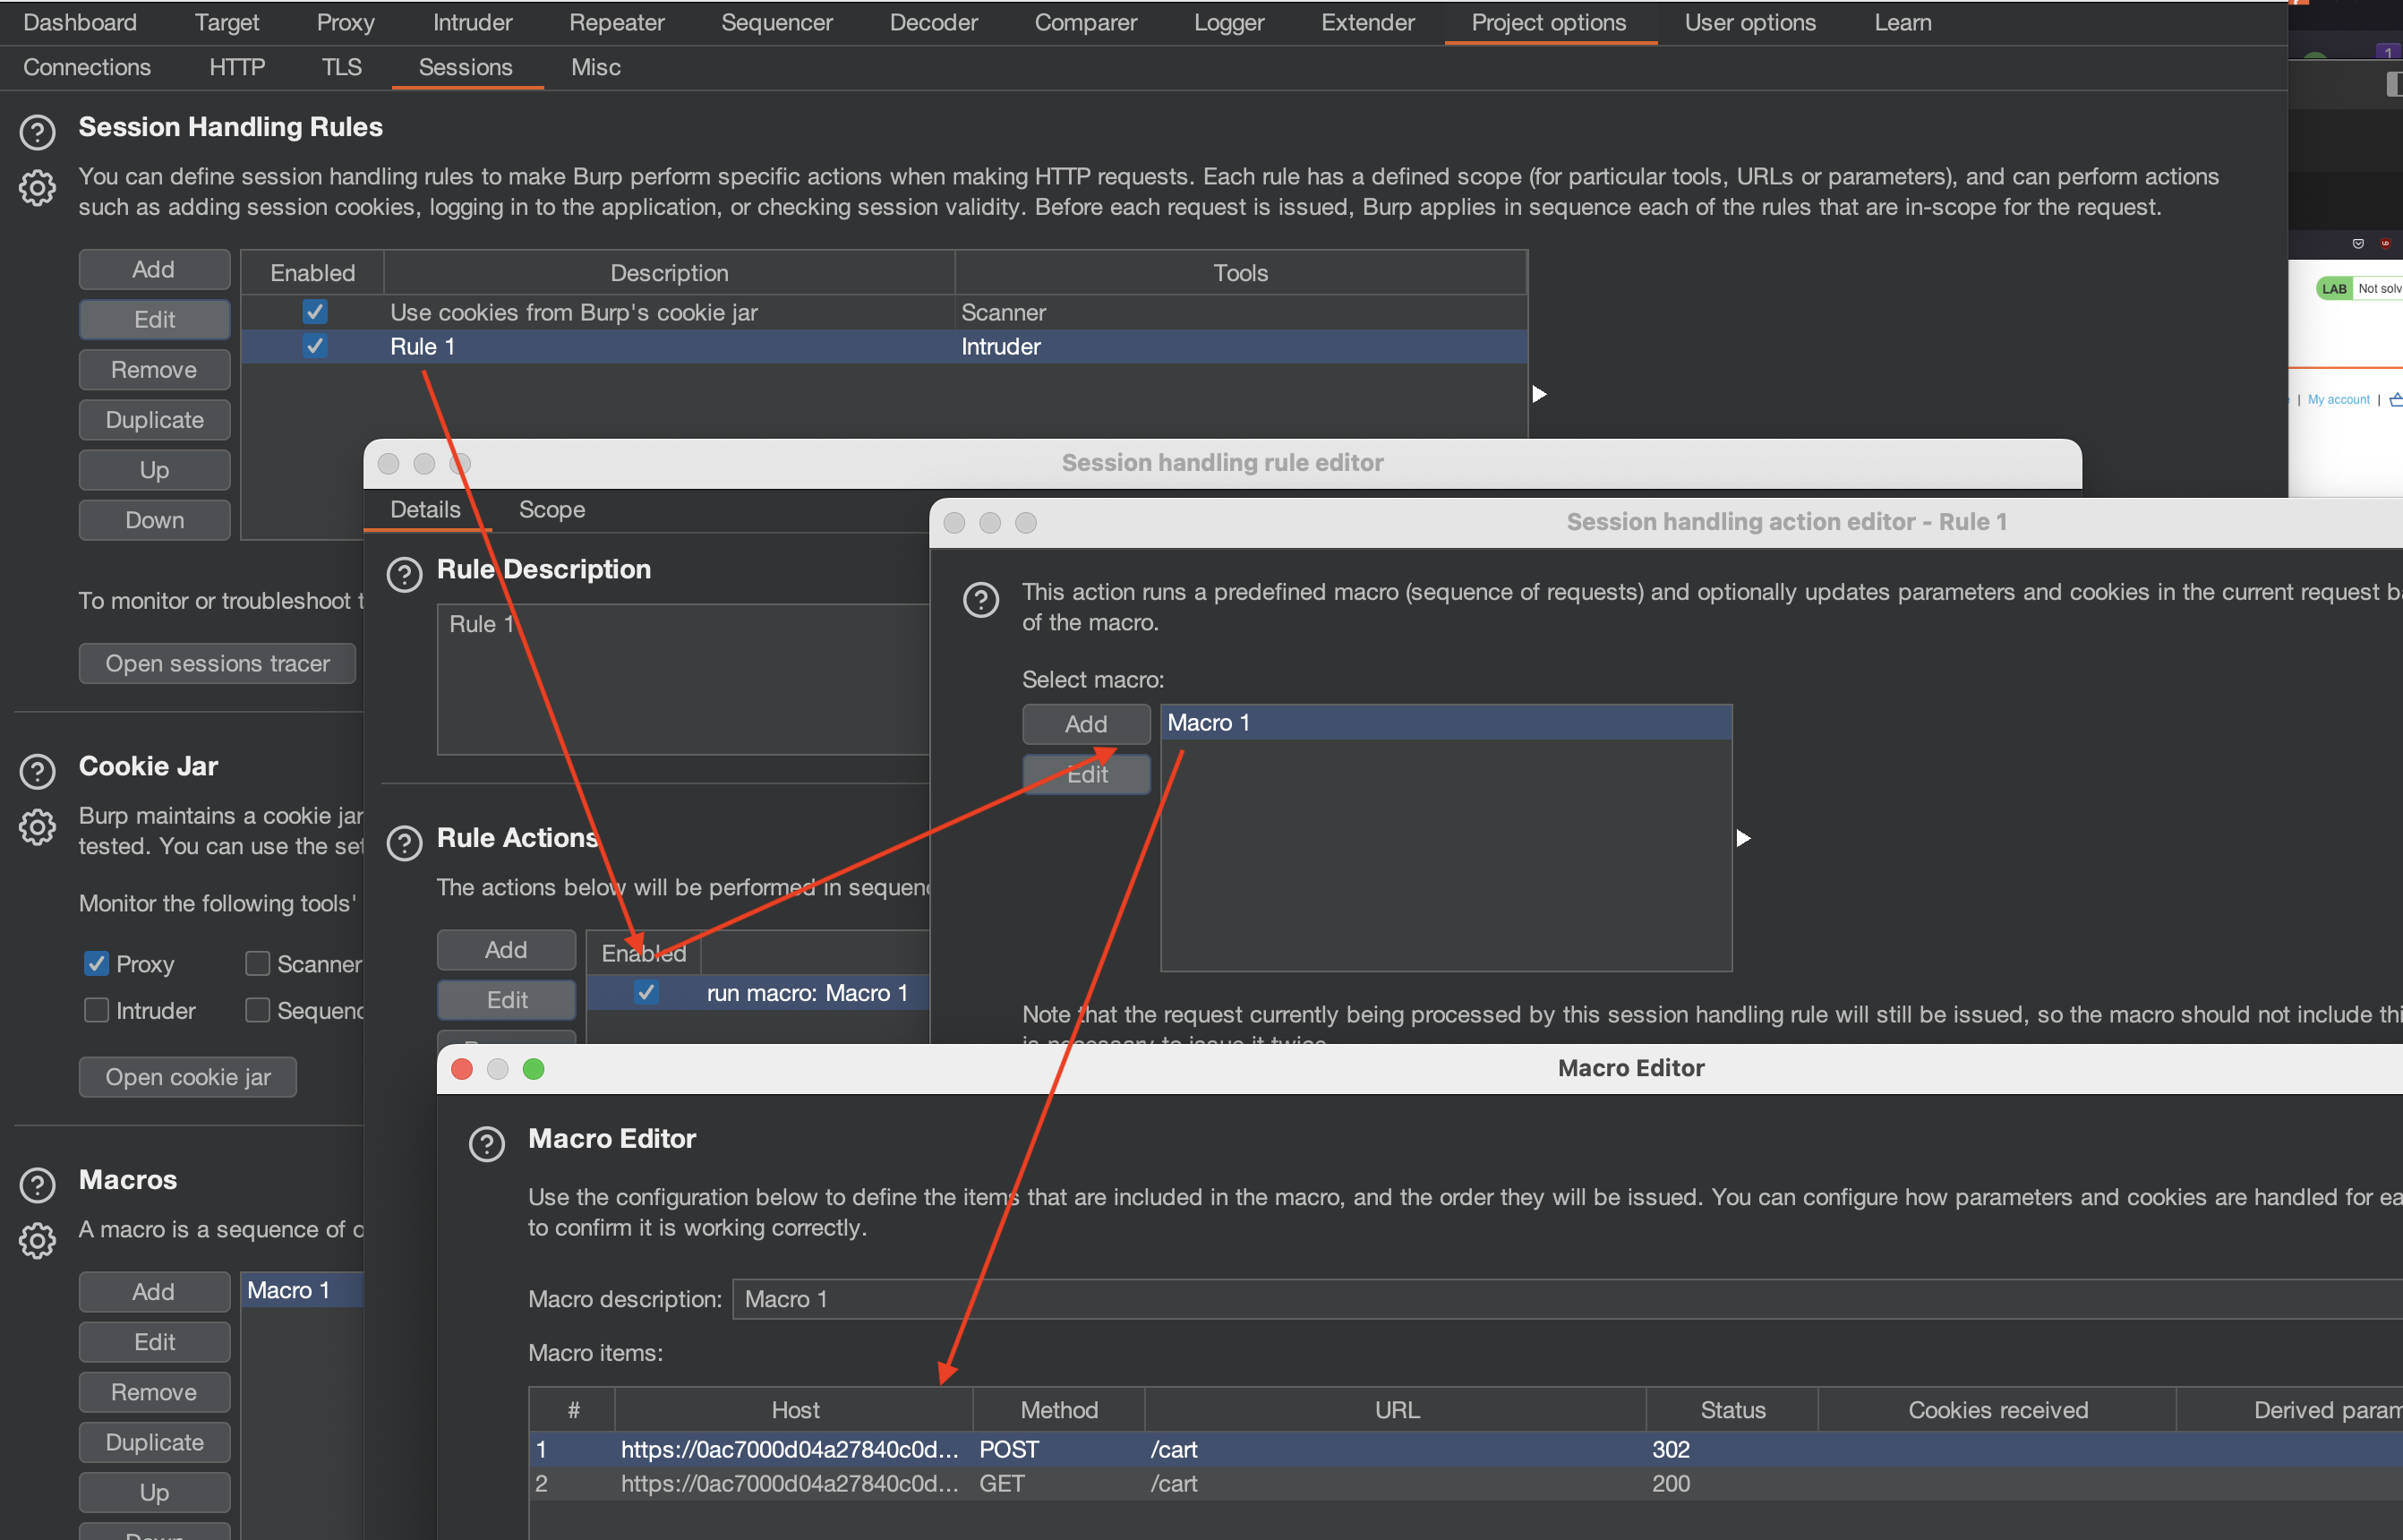Open the Repeater tab
The height and width of the screenshot is (1540, 2403).
(616, 22)
